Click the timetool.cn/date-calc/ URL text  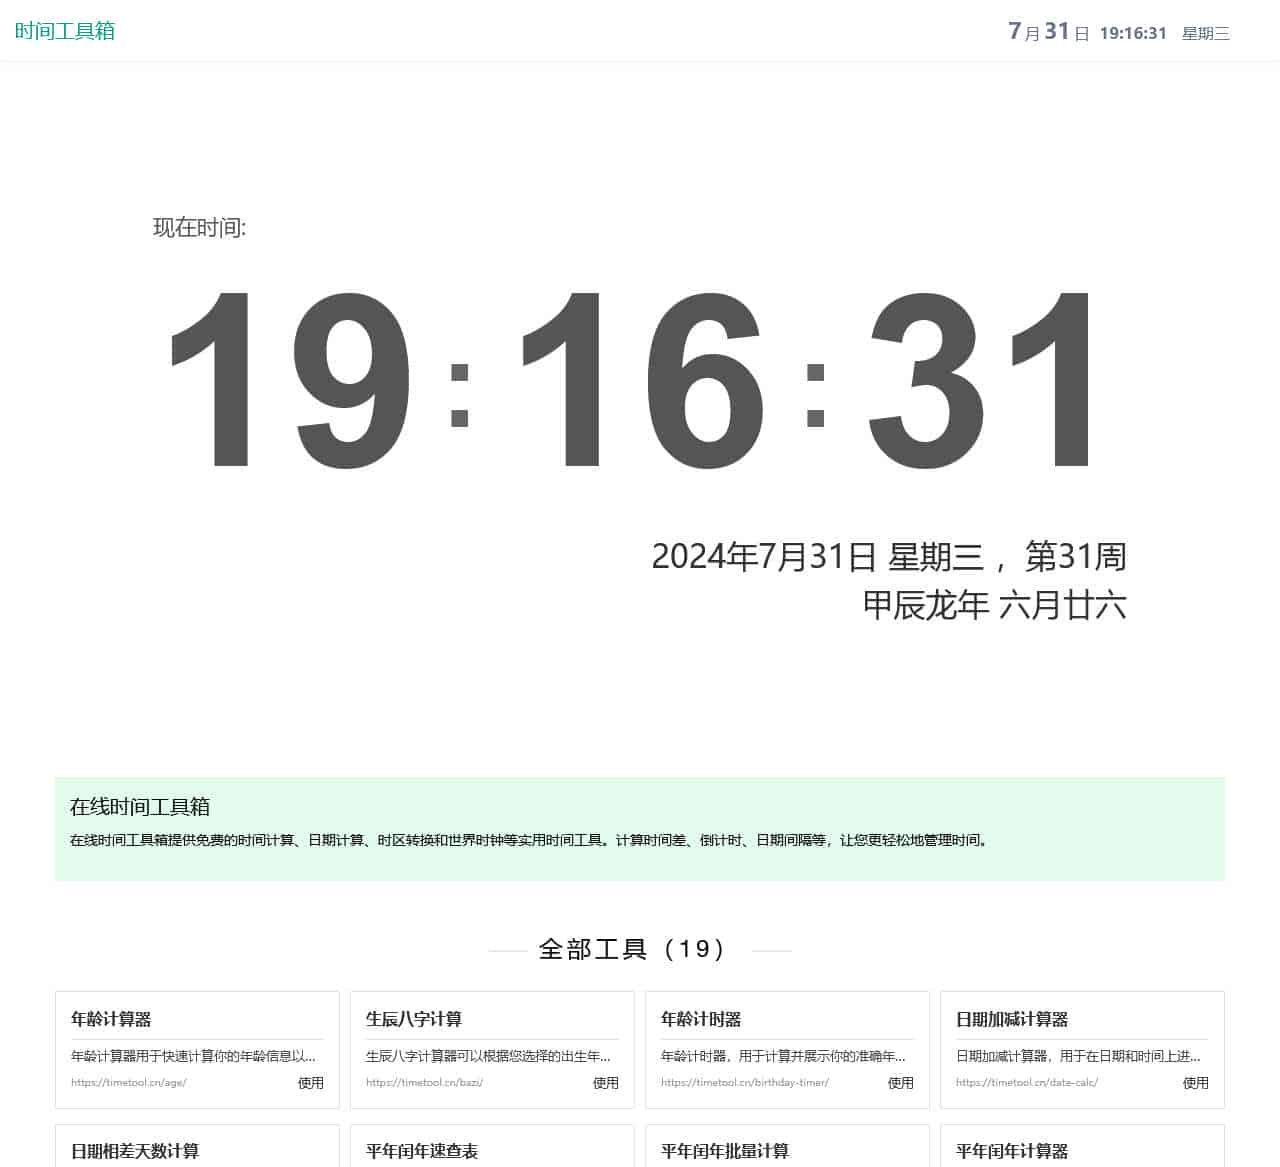coord(1027,1082)
